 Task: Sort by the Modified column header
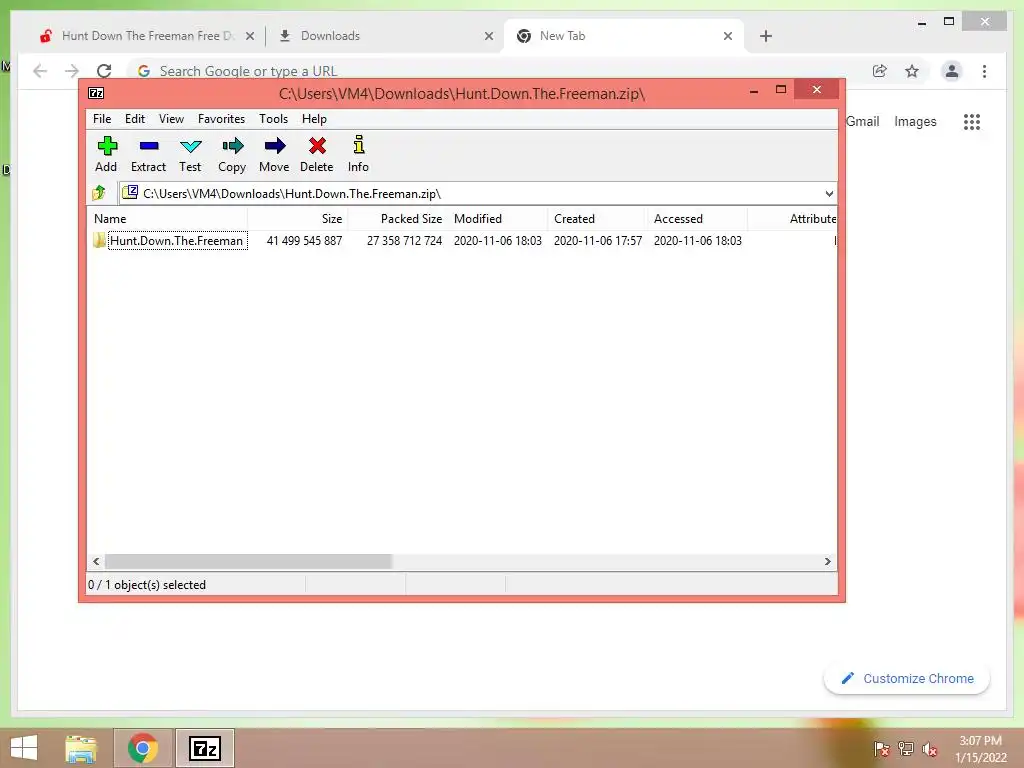click(x=498, y=219)
